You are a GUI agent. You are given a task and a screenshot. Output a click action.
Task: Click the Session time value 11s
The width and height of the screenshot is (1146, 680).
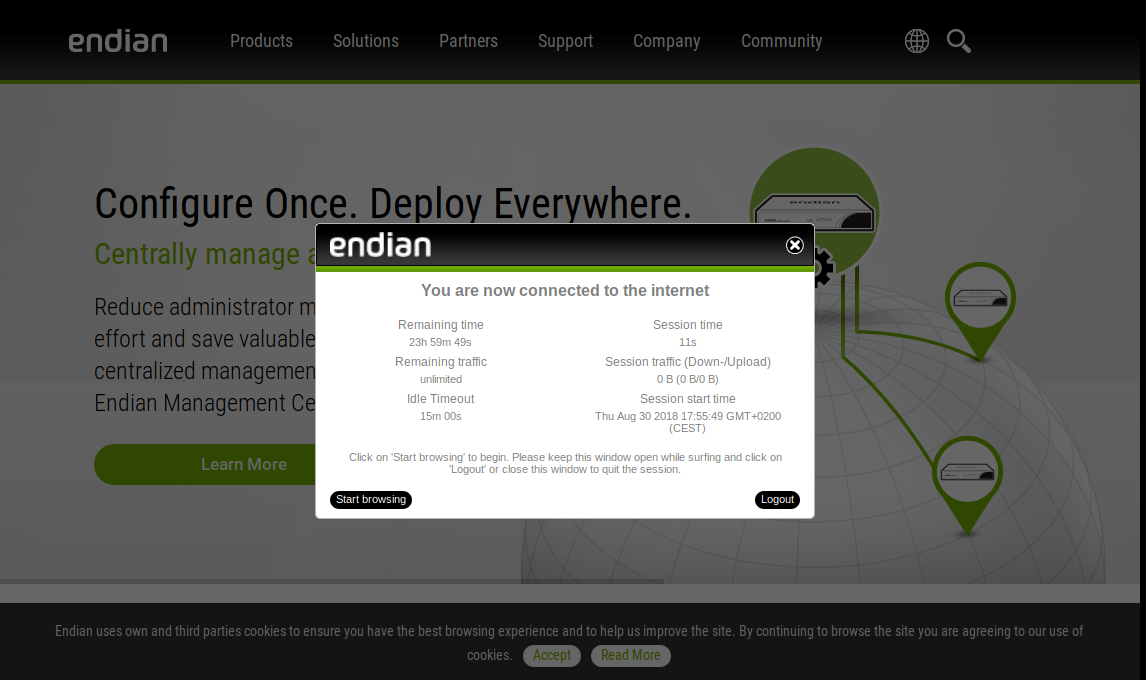(688, 342)
